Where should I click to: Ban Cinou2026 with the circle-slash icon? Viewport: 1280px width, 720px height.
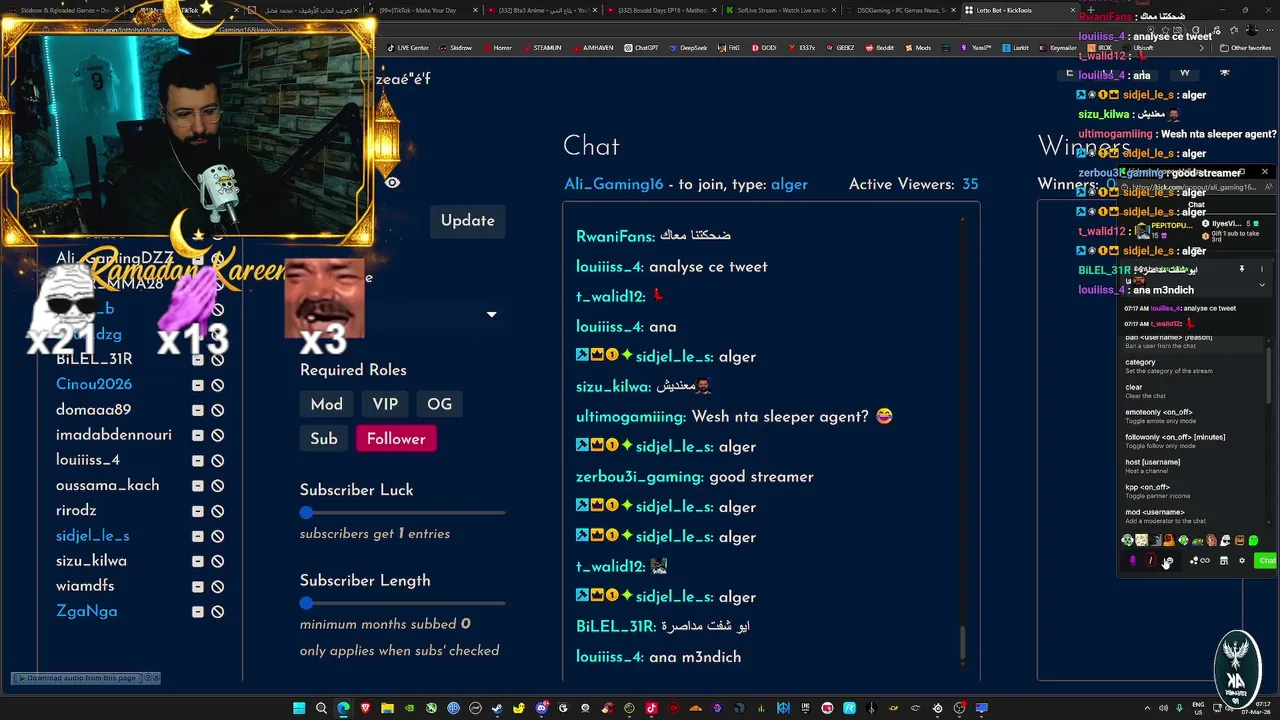217,385
